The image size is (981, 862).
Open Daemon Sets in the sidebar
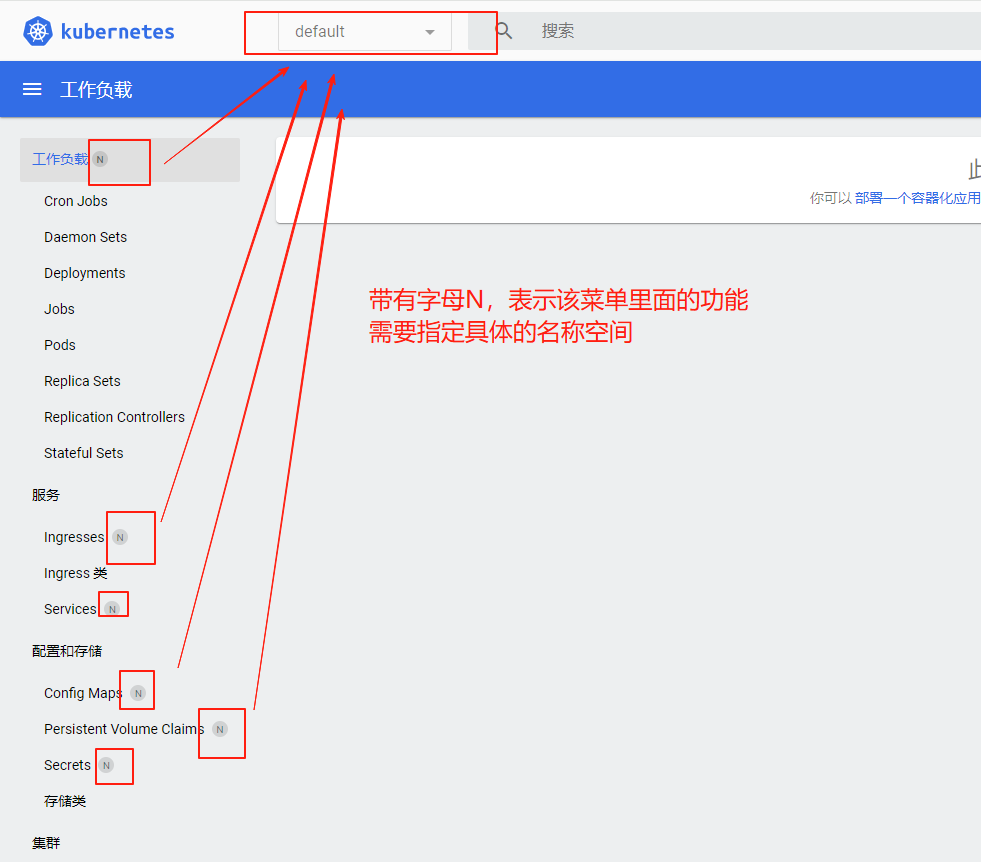point(86,237)
